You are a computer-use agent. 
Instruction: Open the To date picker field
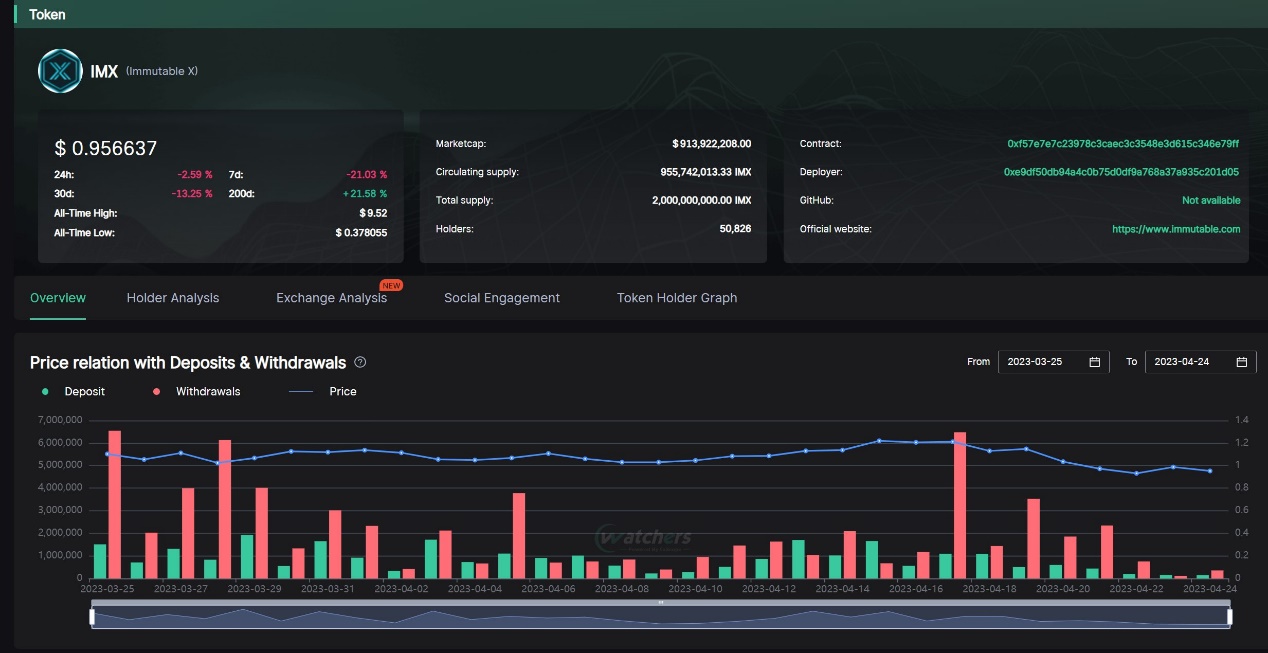coord(1192,362)
